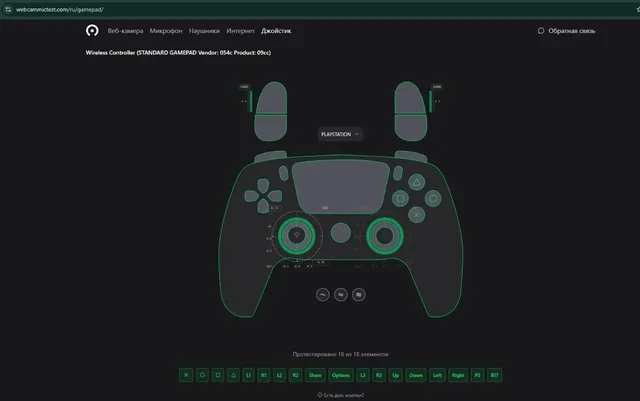Open the Интернет speed test tab
Image resolution: width=640 pixels, height=401 pixels.
(x=240, y=31)
